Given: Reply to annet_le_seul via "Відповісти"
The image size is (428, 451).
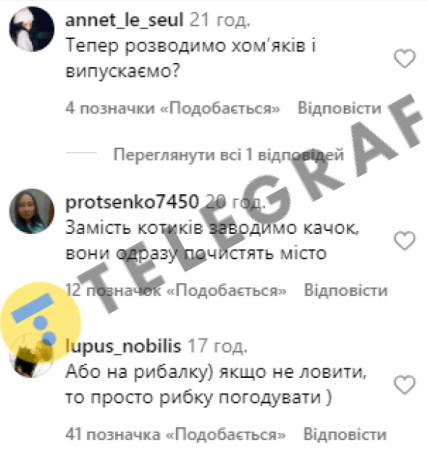Looking at the screenshot, I should pos(339,108).
